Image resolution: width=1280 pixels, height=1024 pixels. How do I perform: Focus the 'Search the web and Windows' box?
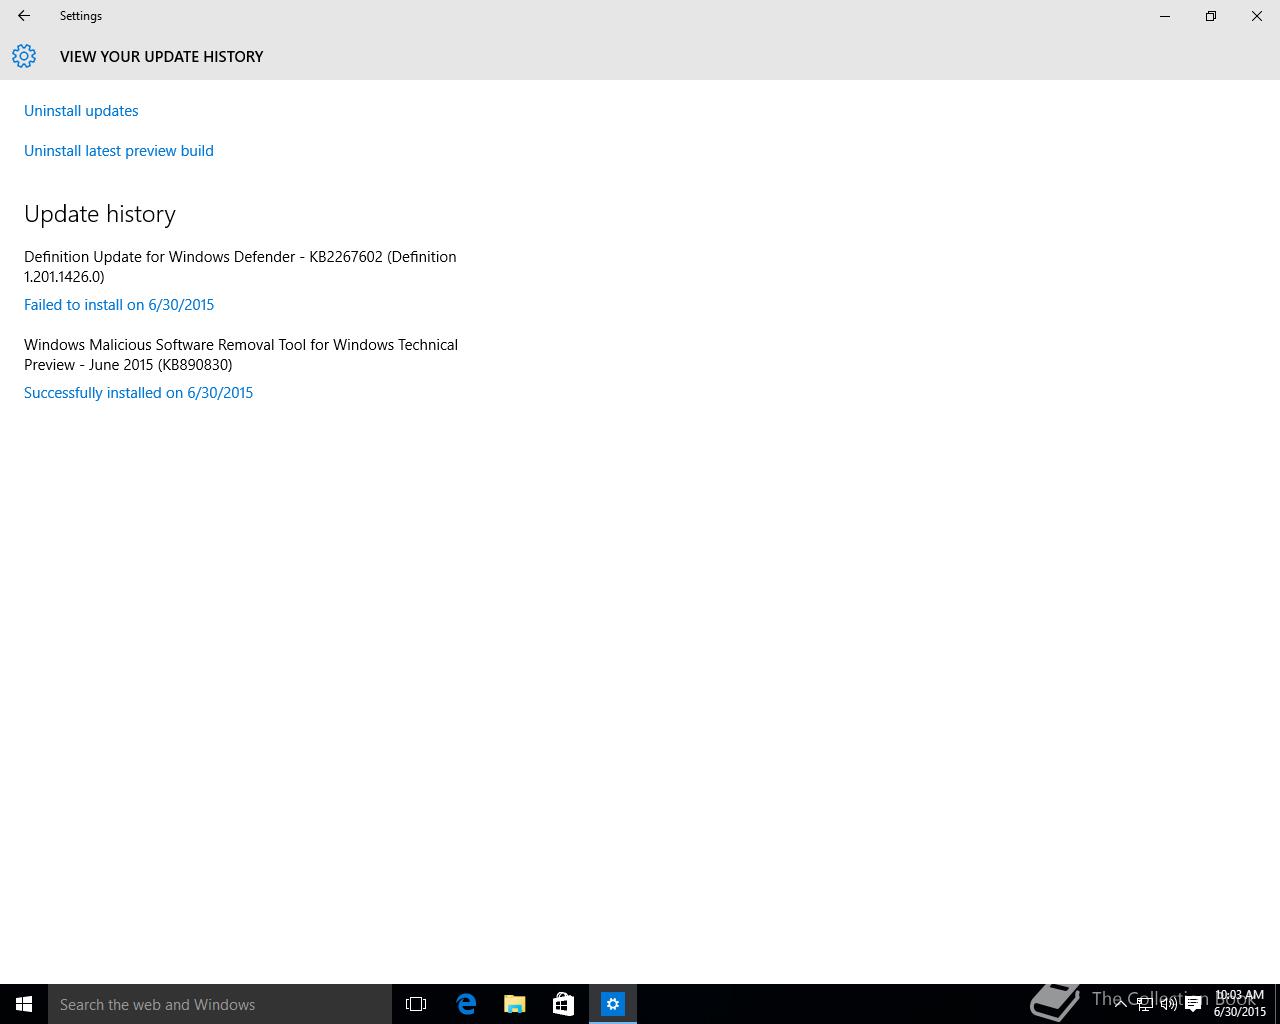(x=220, y=1004)
